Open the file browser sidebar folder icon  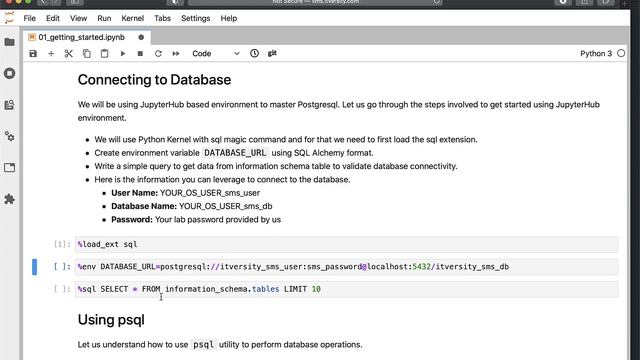pos(9,42)
